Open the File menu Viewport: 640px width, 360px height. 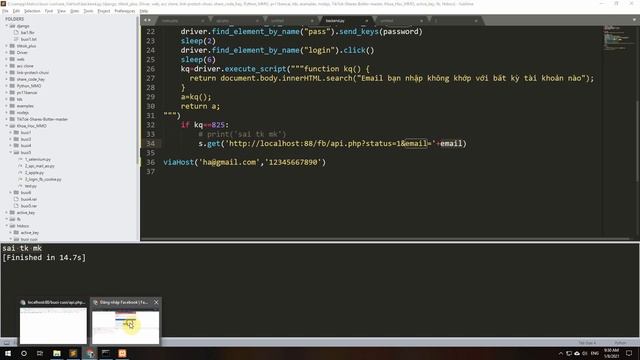click(5, 11)
